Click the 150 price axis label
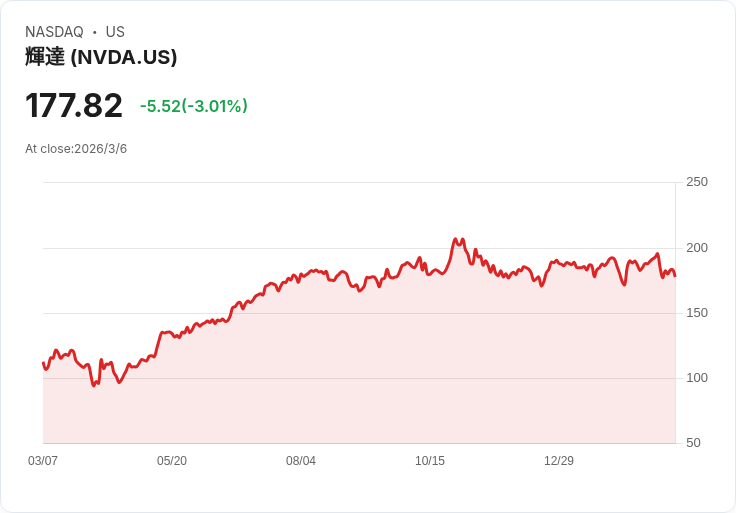Viewport: 736px width, 513px height. click(x=697, y=313)
